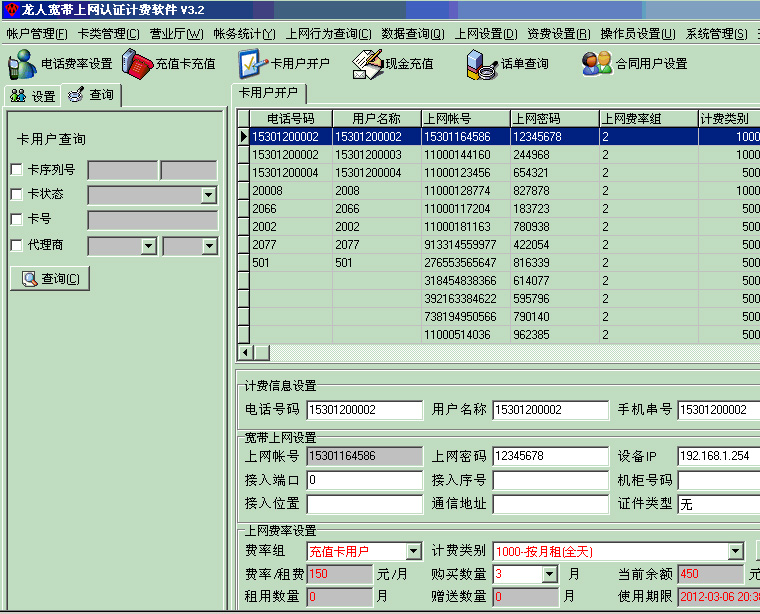
Task: Open 电话费率设置 phone icon
Action: pyautogui.click(x=22, y=64)
